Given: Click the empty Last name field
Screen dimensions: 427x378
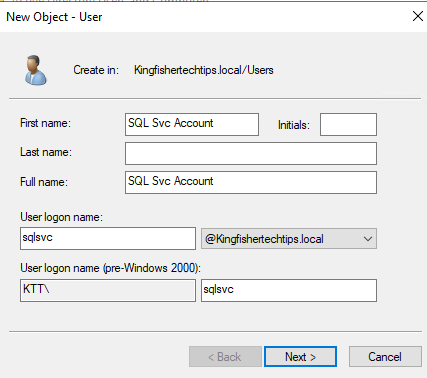Looking at the screenshot, I should [251, 153].
